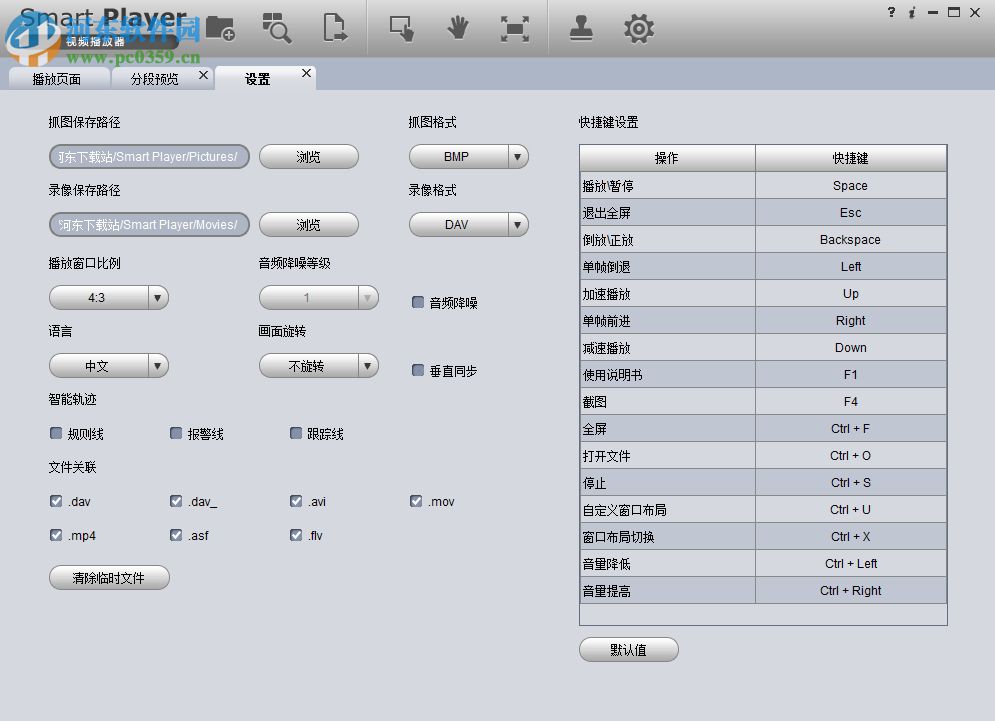The width and height of the screenshot is (995, 721).
Task: Toggle the fullscreen icon in toolbar
Action: point(514,29)
